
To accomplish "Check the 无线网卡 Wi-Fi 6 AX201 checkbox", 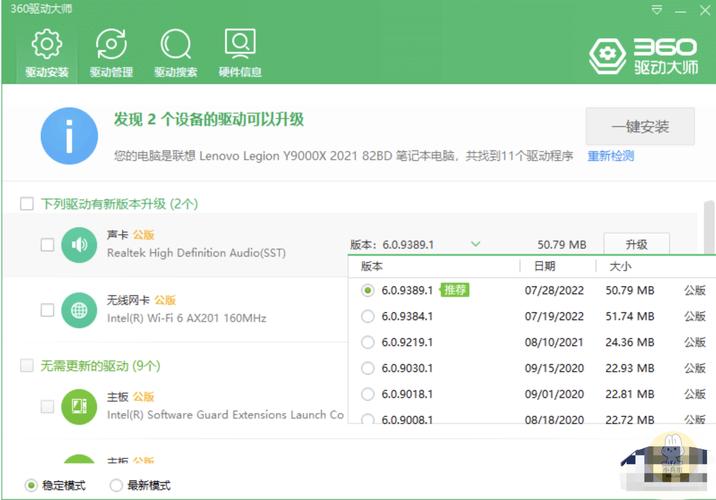I will pyautogui.click(x=47, y=310).
